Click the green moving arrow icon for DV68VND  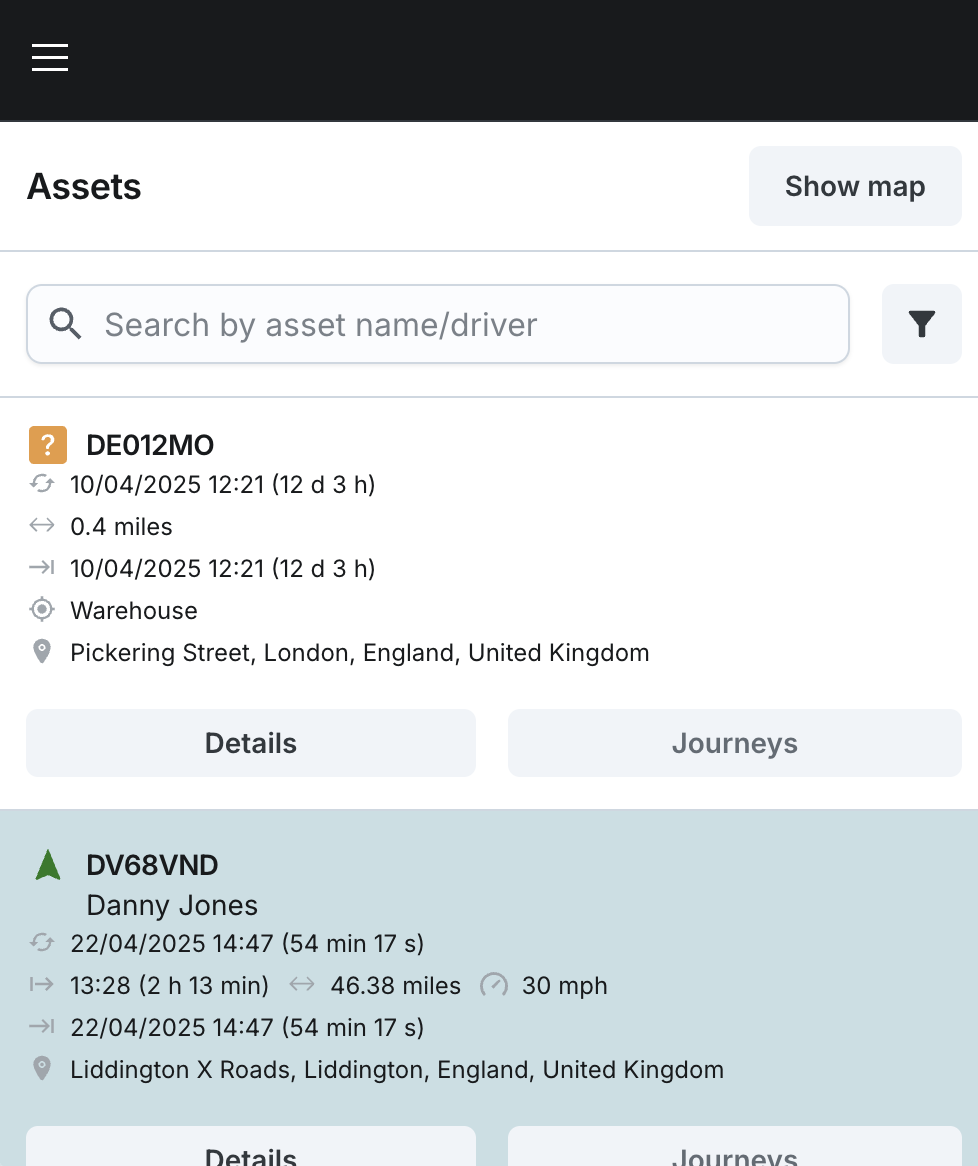[x=48, y=865]
